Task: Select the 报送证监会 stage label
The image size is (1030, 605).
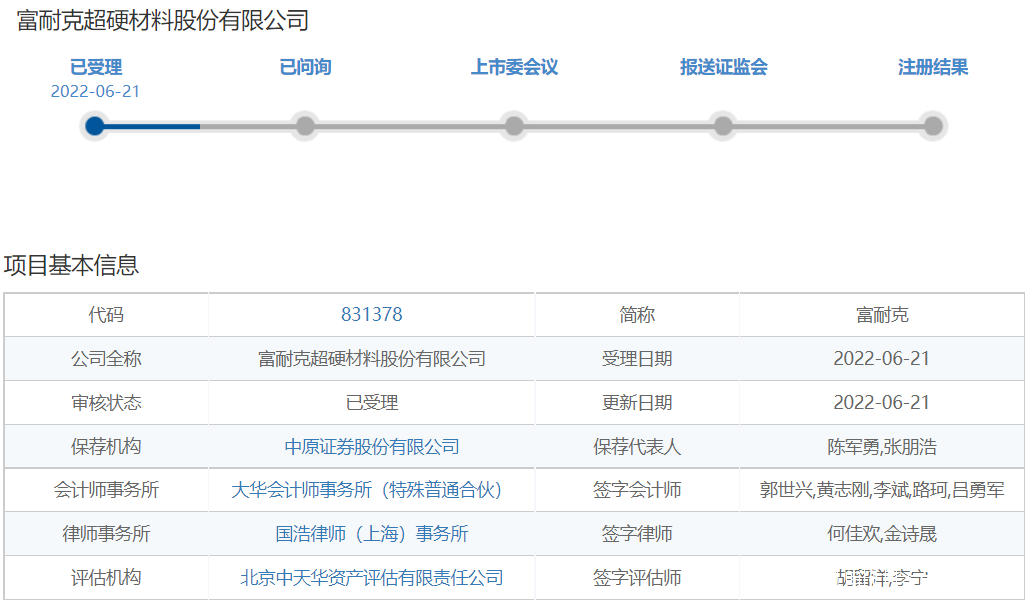Action: (724, 68)
